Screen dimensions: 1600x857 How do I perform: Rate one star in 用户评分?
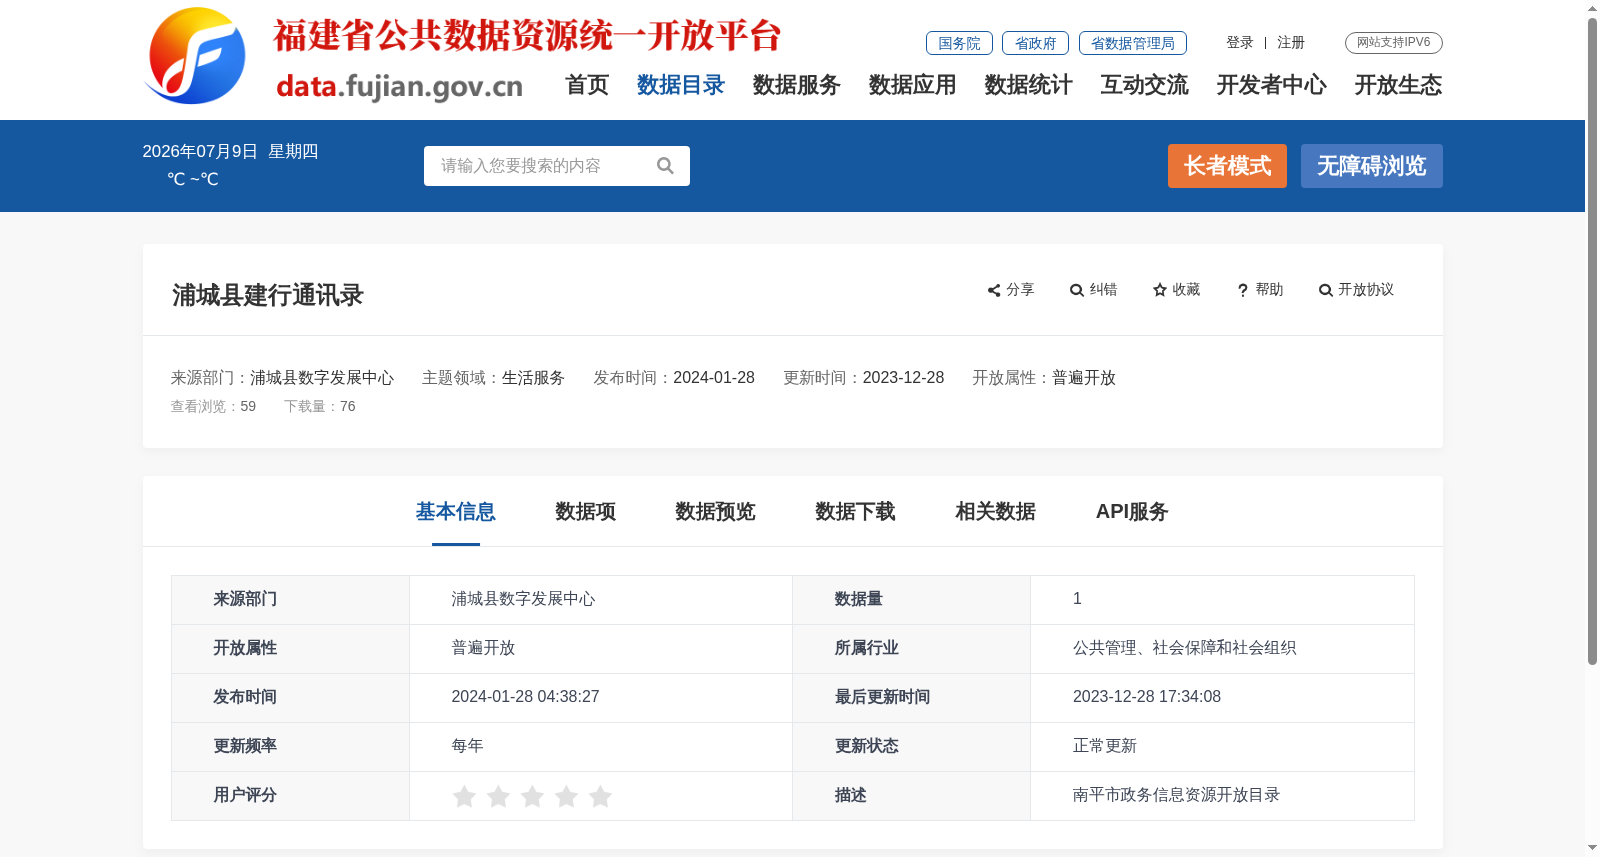464,796
